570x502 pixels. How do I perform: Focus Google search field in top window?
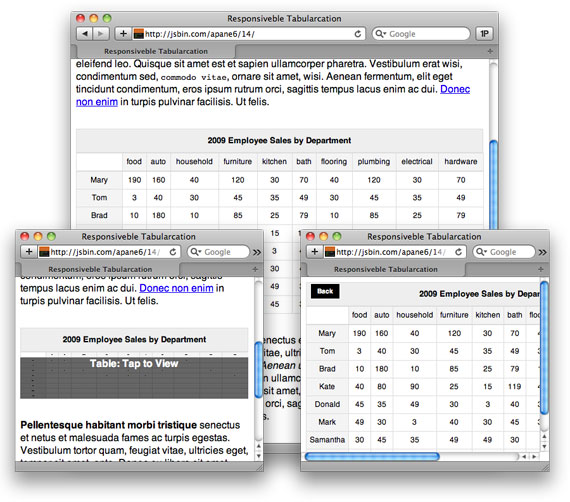421,34
